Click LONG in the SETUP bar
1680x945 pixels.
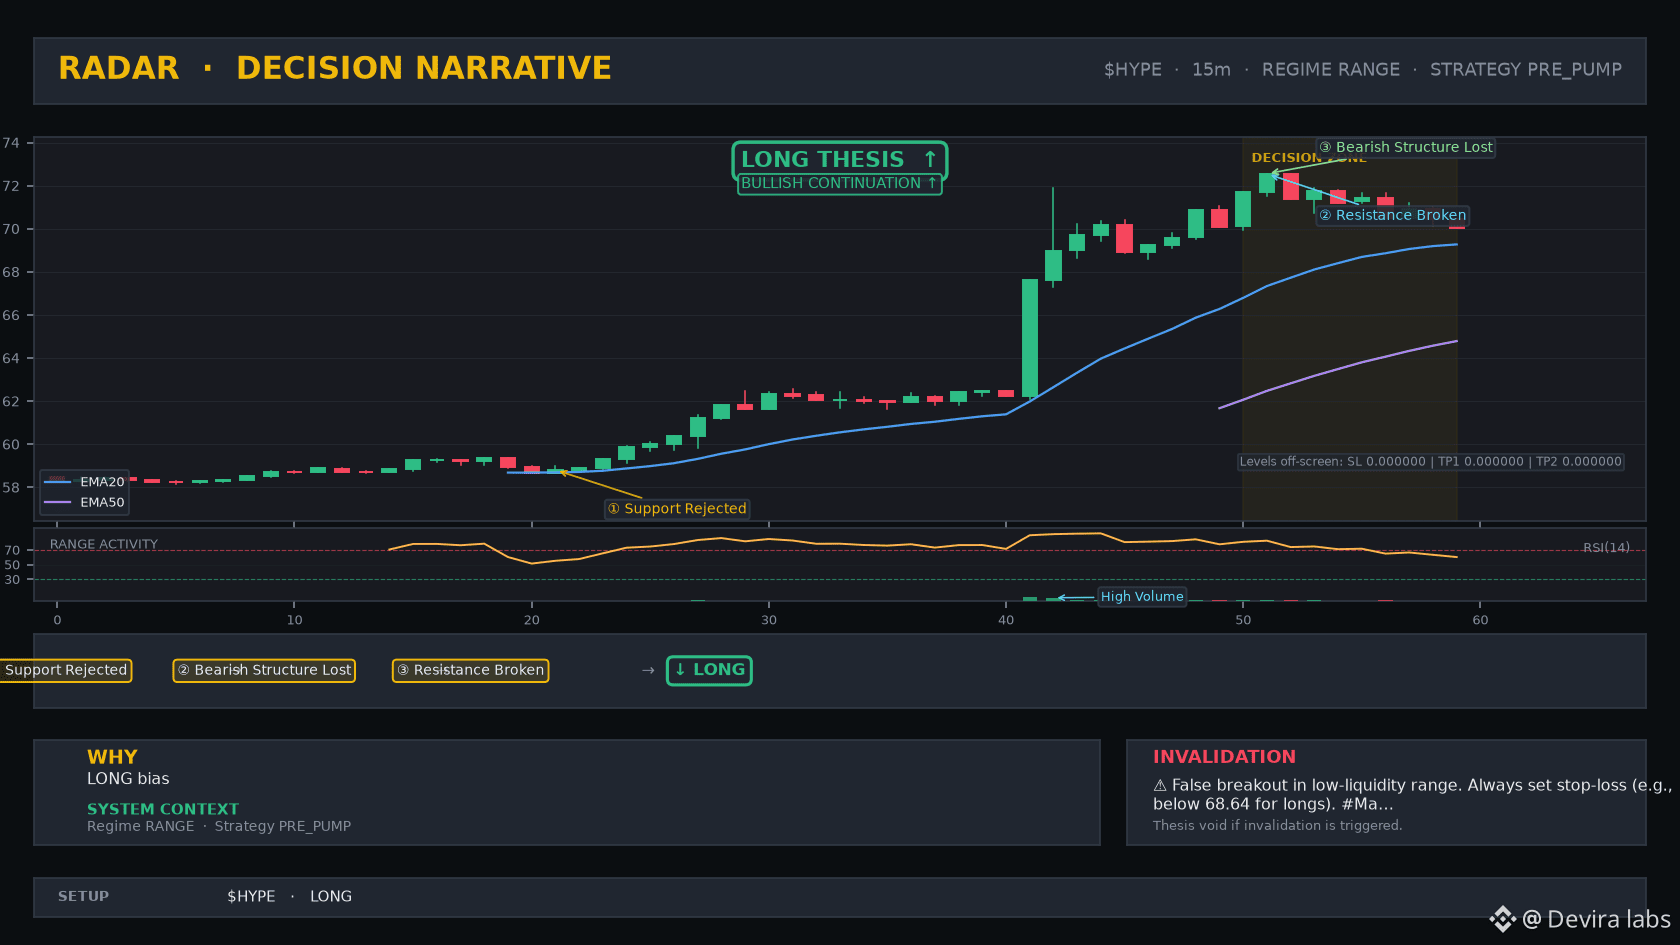[x=331, y=897]
